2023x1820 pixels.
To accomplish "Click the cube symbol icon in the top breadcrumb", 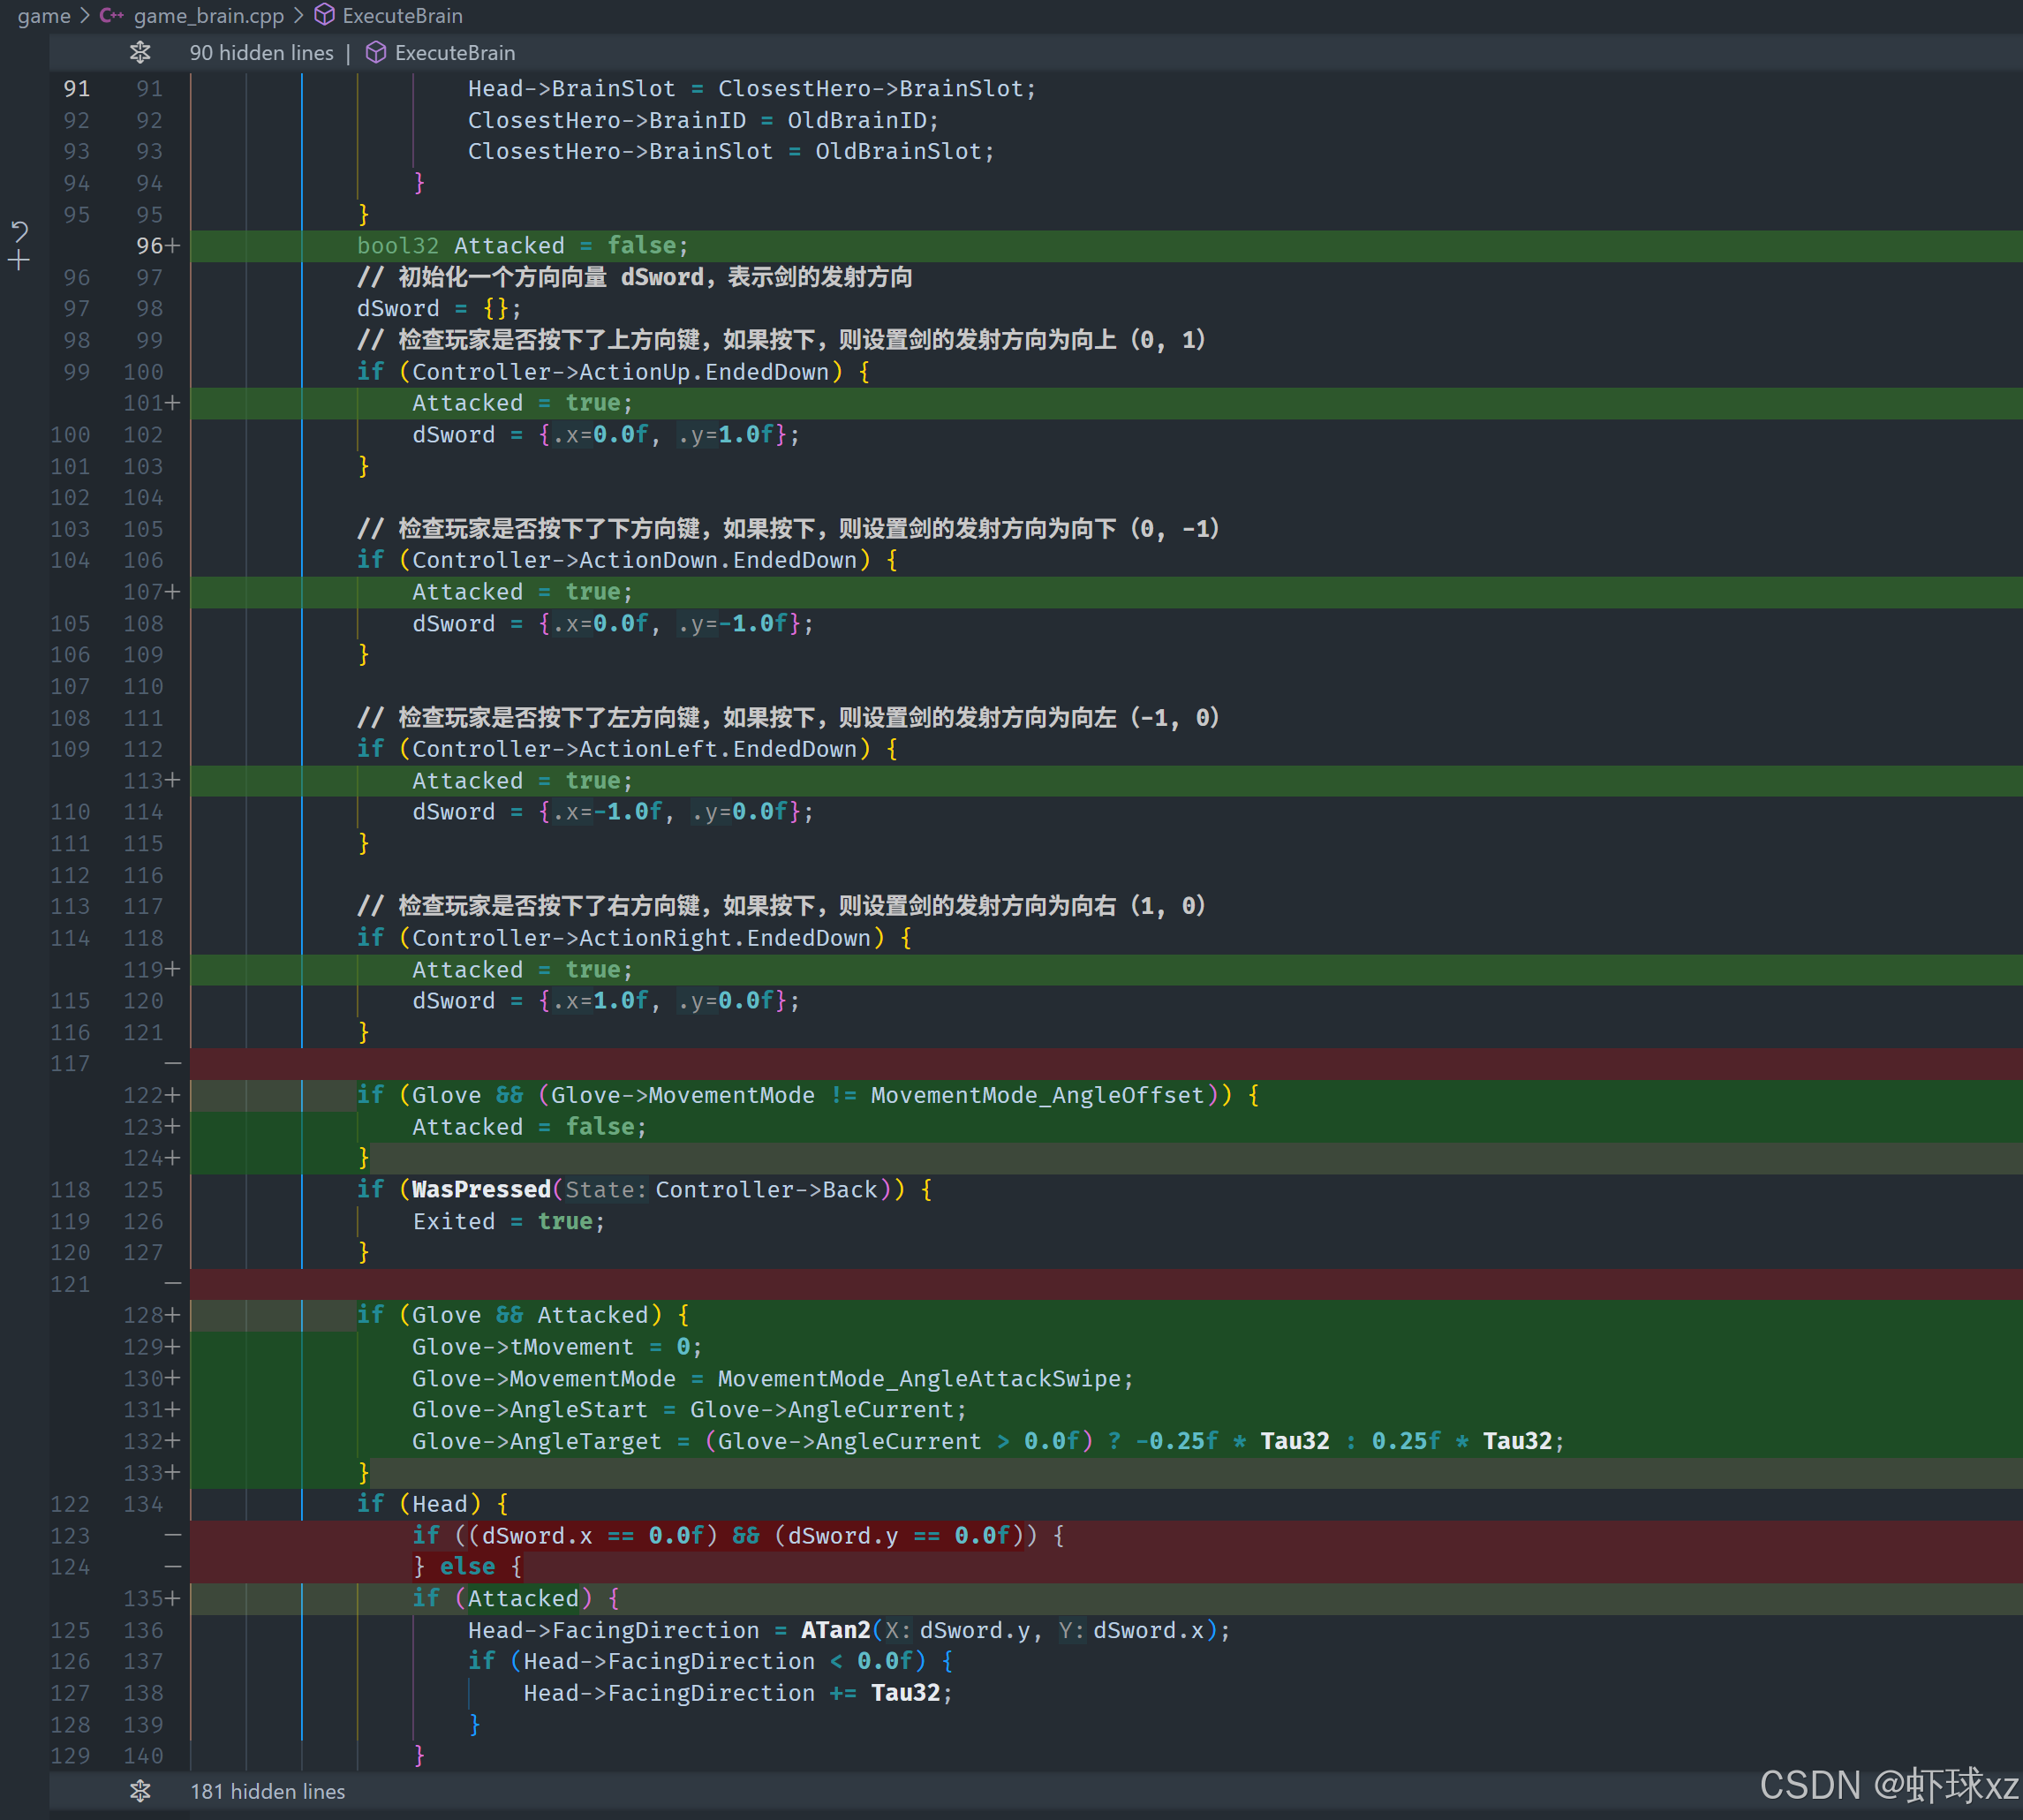I will [x=324, y=15].
